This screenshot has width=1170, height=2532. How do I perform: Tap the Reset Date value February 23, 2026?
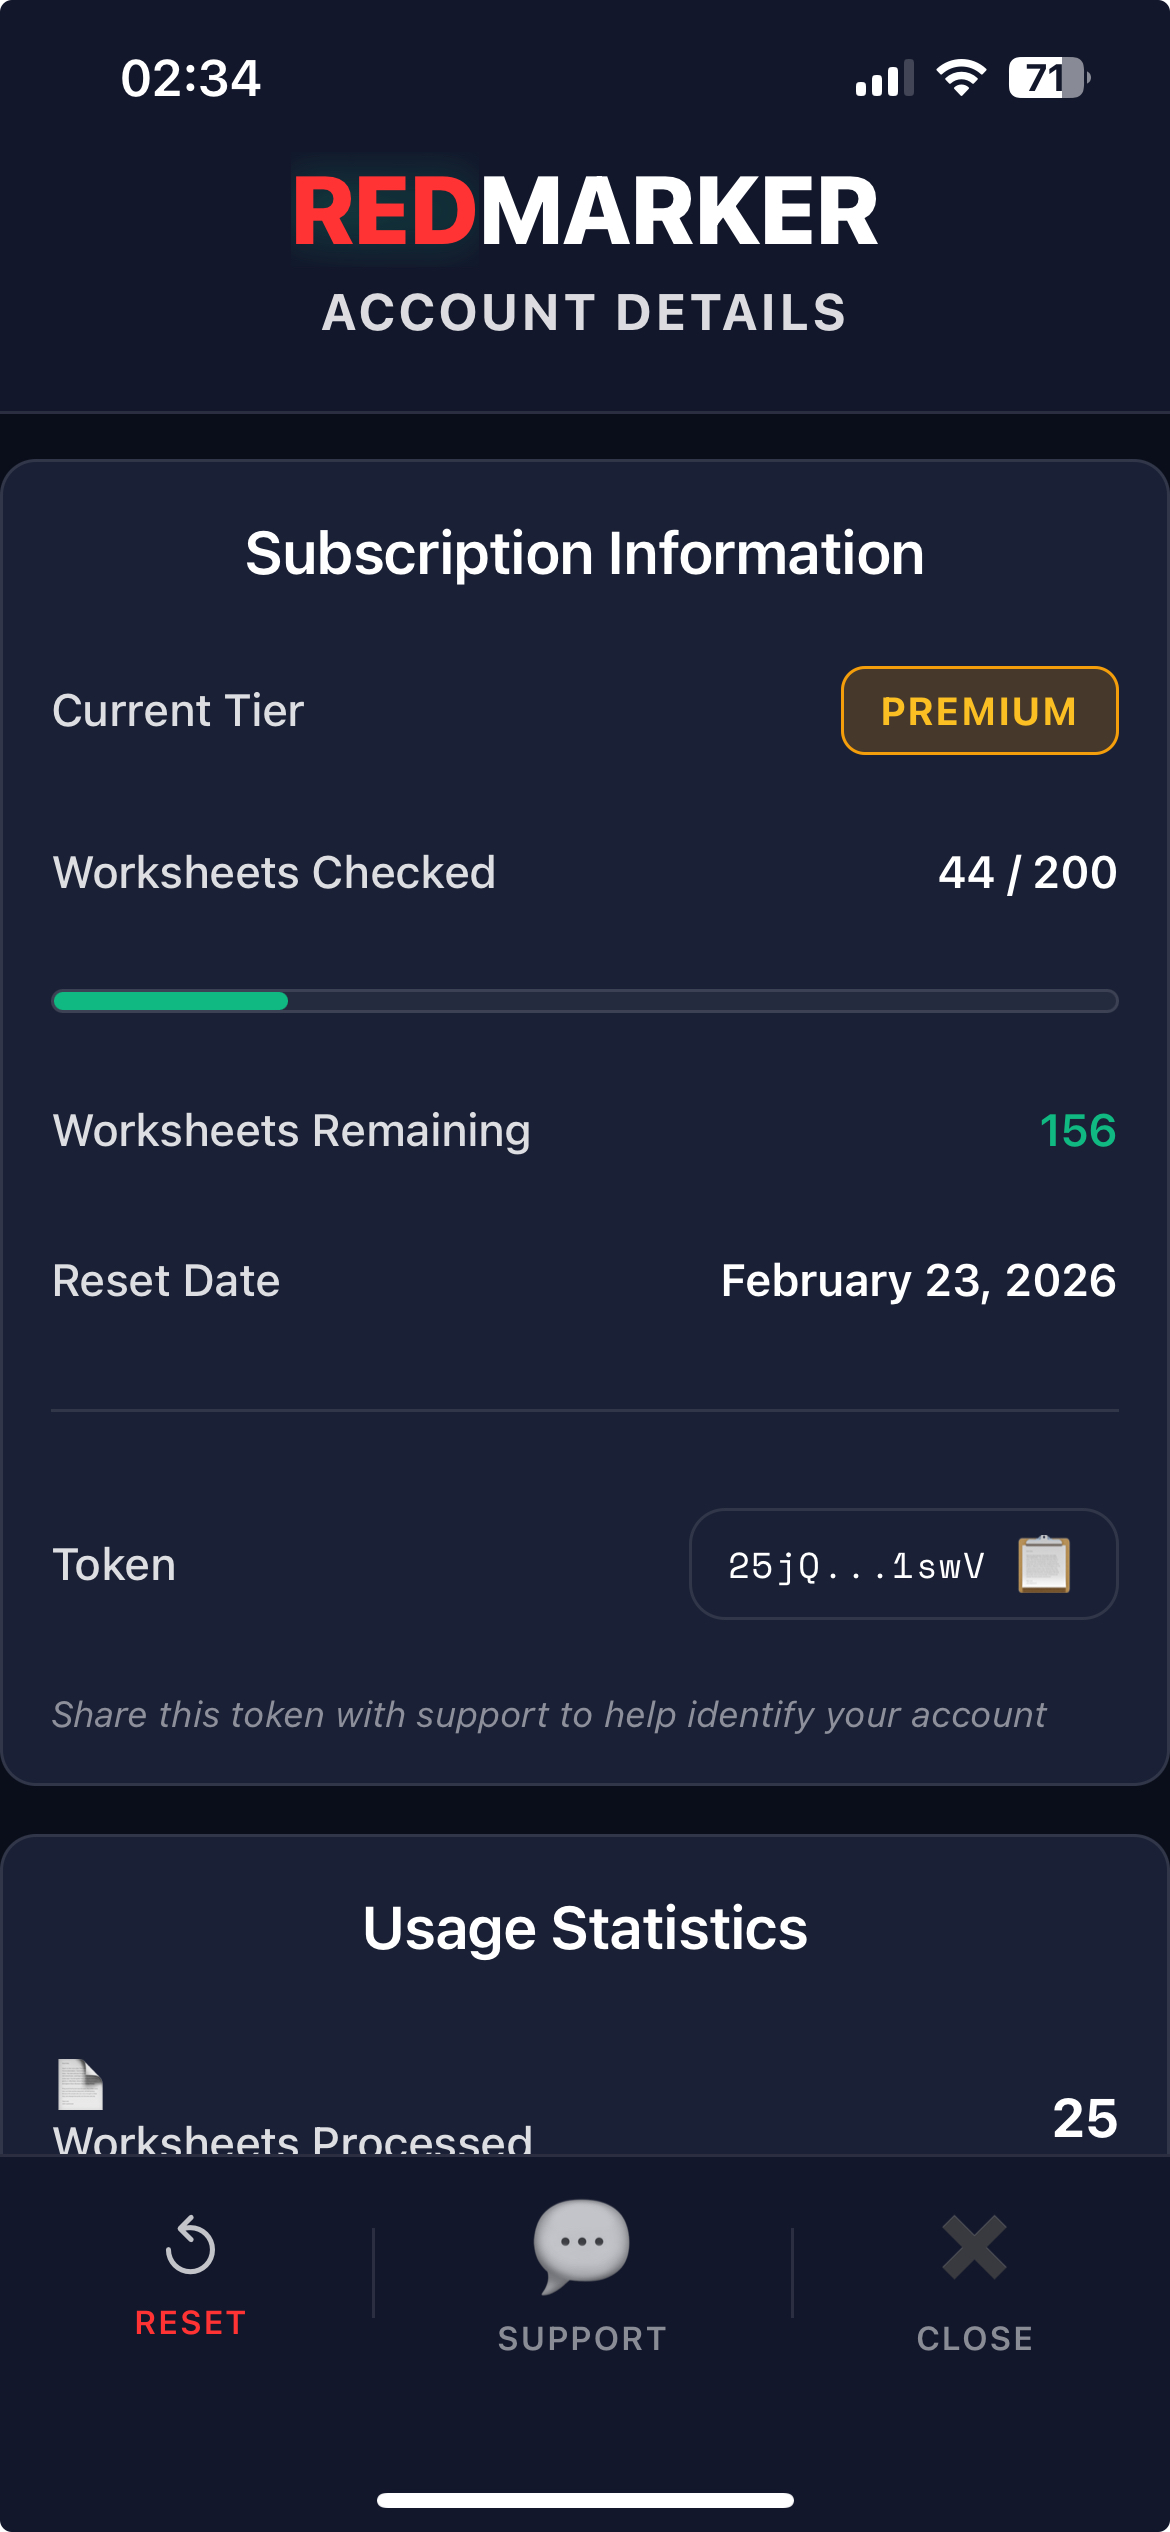tap(917, 1280)
